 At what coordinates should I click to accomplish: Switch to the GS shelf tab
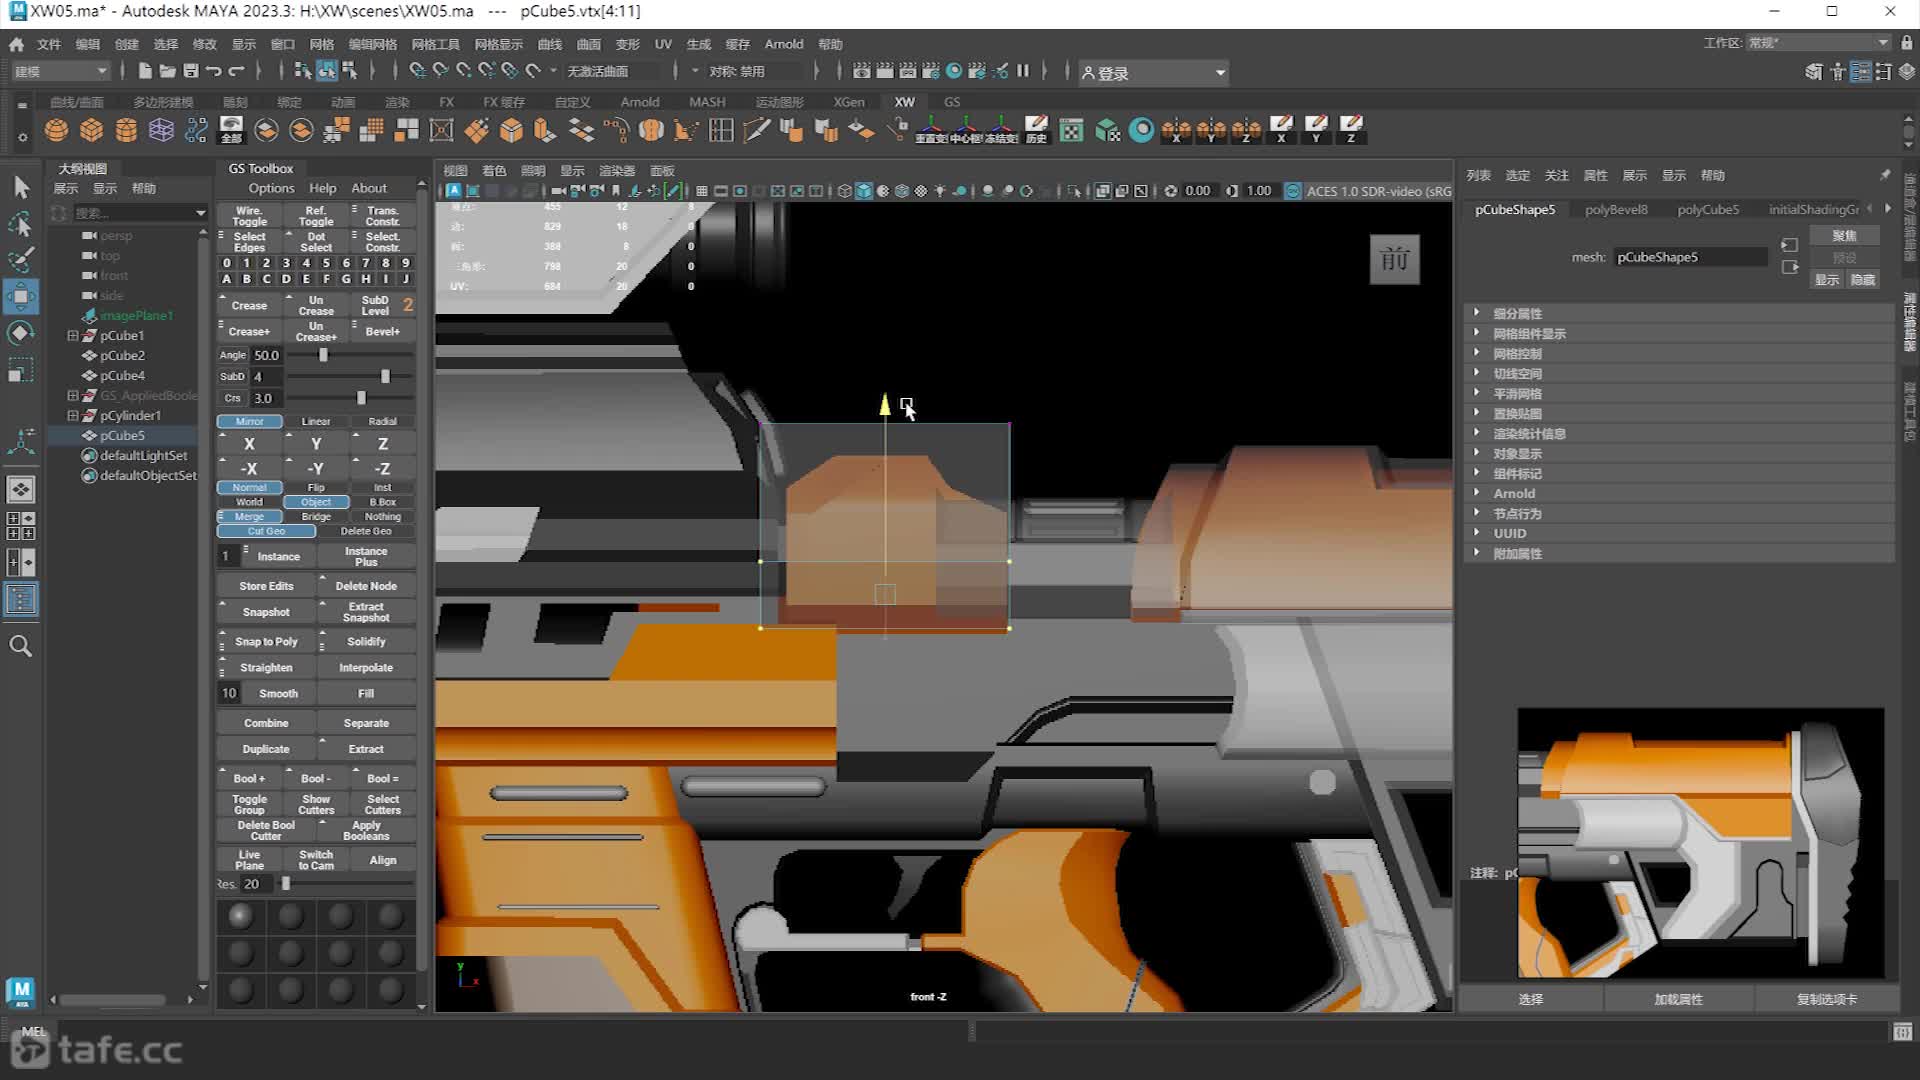tap(952, 102)
